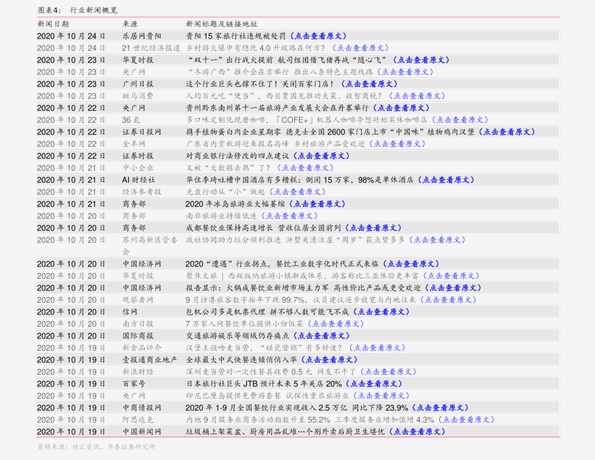Click 点击查看原文 for 火锅成餐饮业 report

point(453,288)
